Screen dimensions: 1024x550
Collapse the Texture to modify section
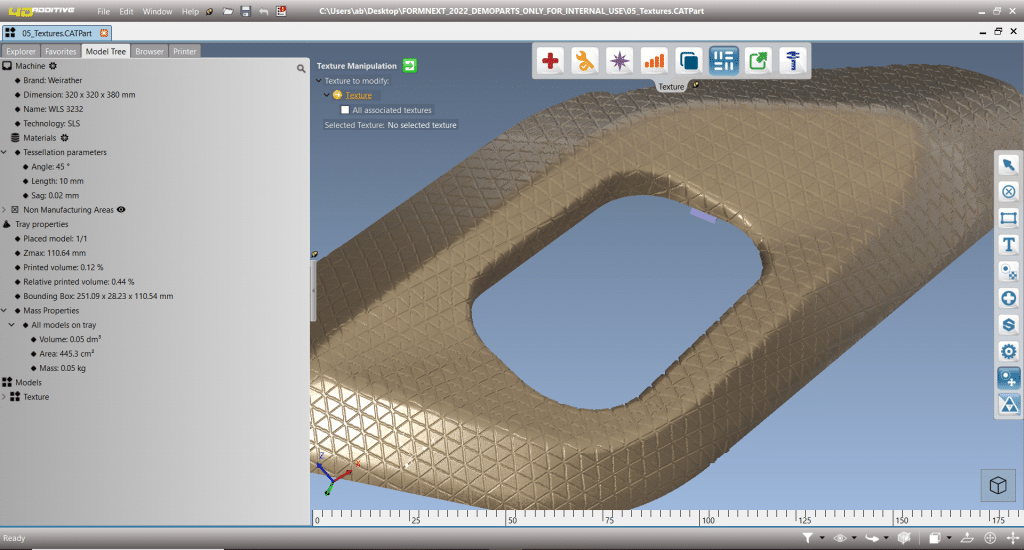(x=319, y=80)
